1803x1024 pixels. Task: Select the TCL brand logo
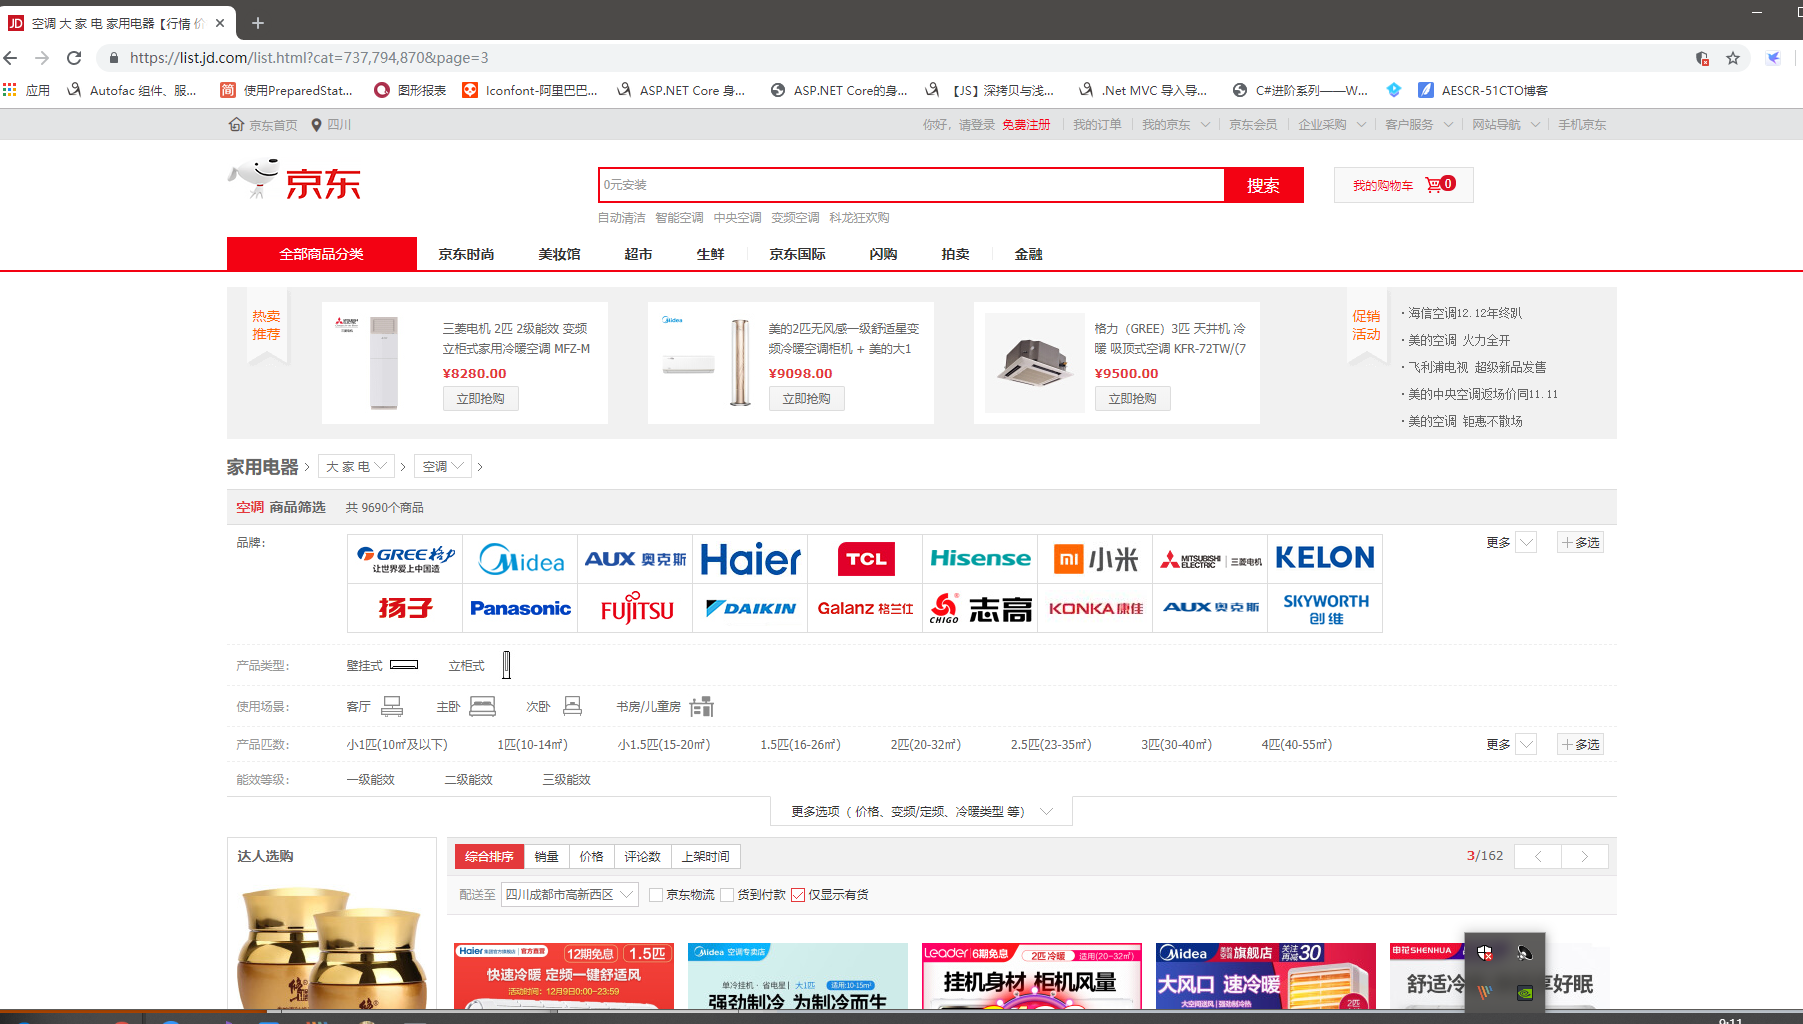click(865, 559)
